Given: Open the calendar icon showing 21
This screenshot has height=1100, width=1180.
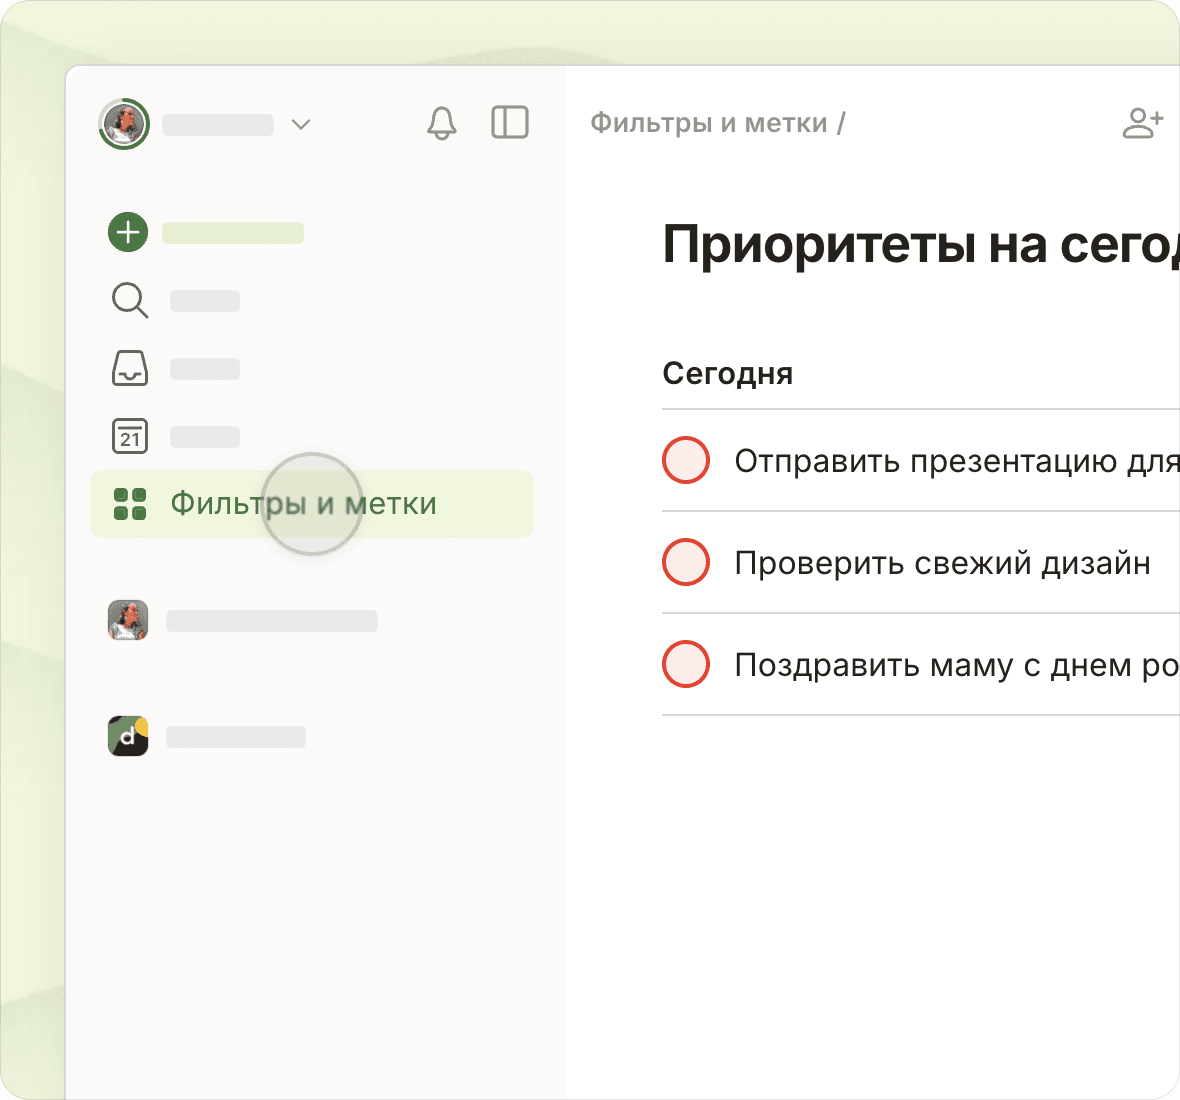Looking at the screenshot, I should [129, 436].
